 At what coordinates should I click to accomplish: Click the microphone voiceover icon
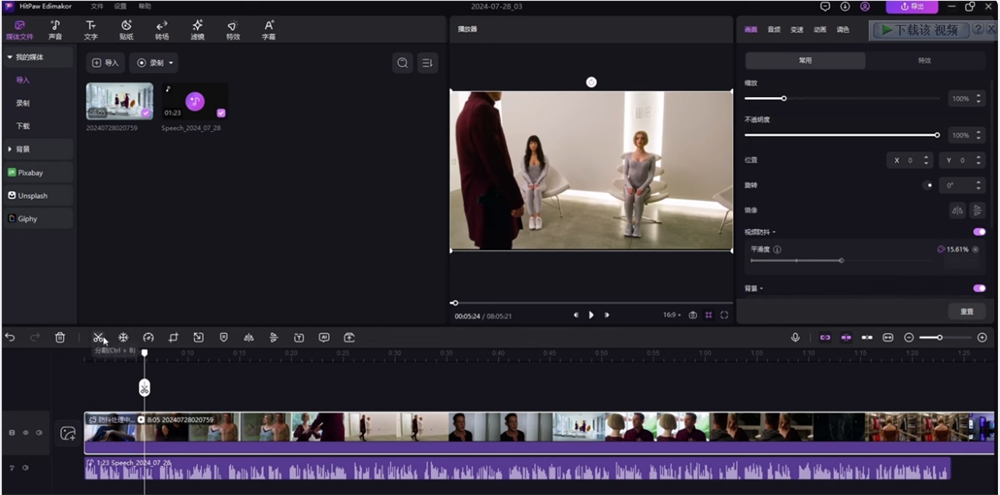click(795, 338)
